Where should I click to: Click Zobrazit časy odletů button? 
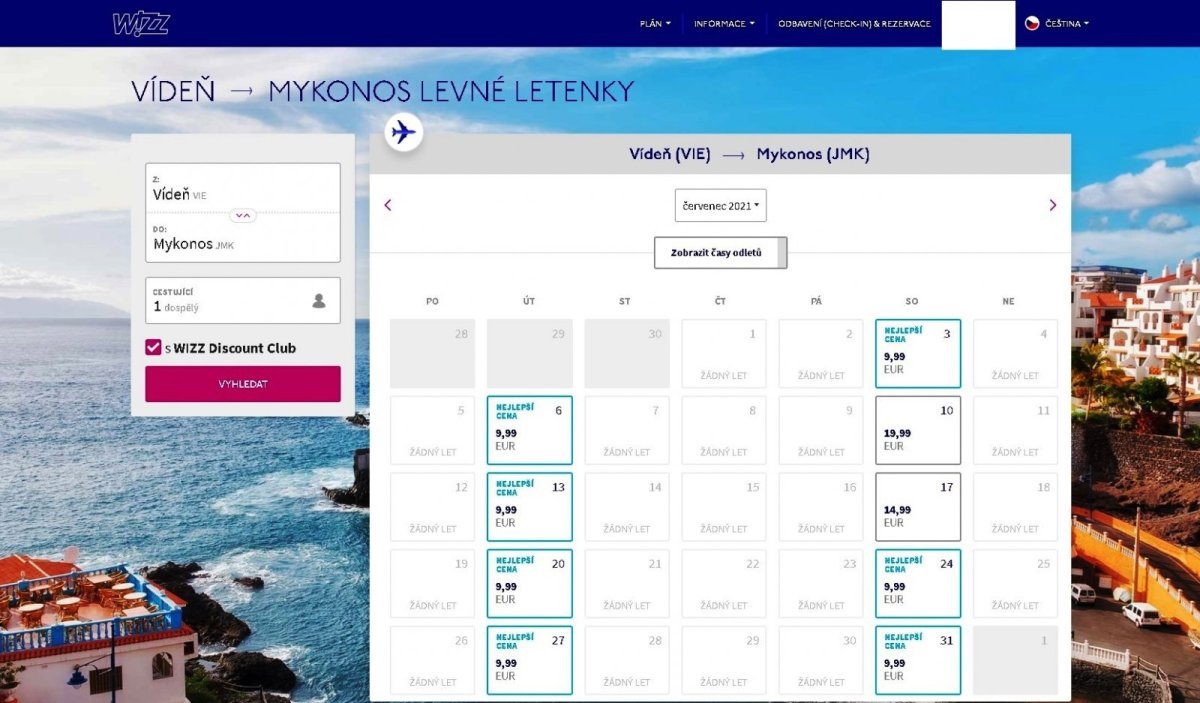point(720,253)
